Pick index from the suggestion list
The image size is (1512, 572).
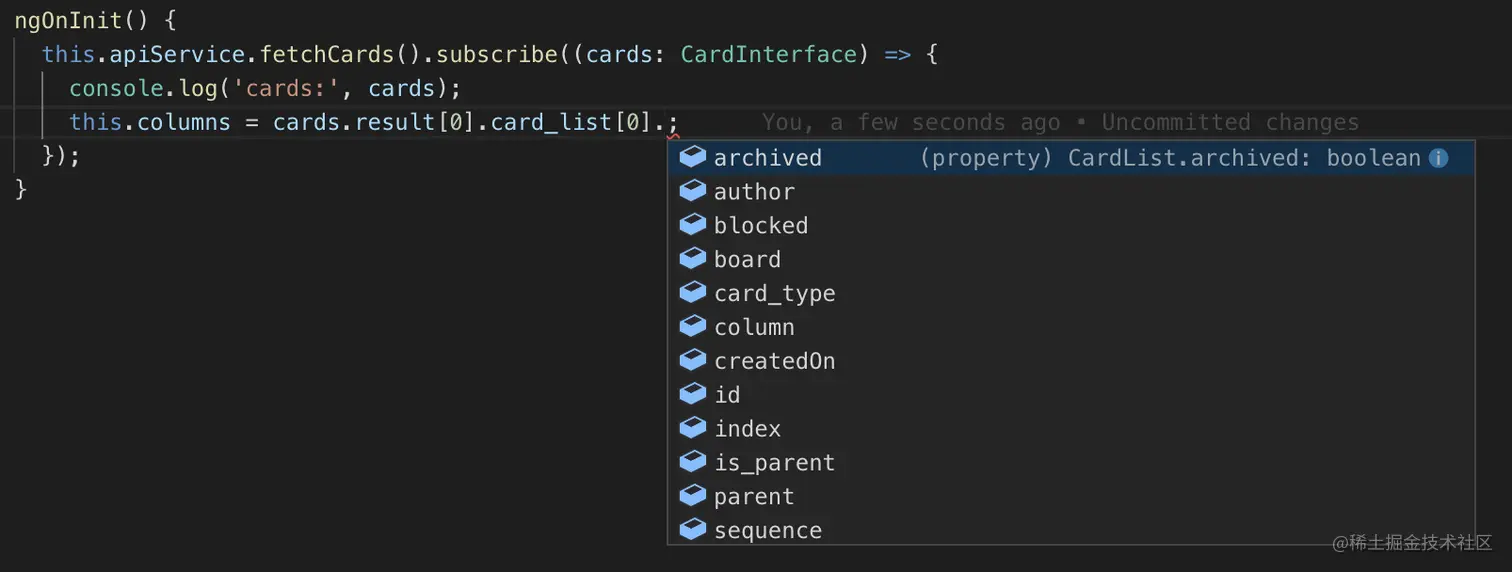pos(747,429)
